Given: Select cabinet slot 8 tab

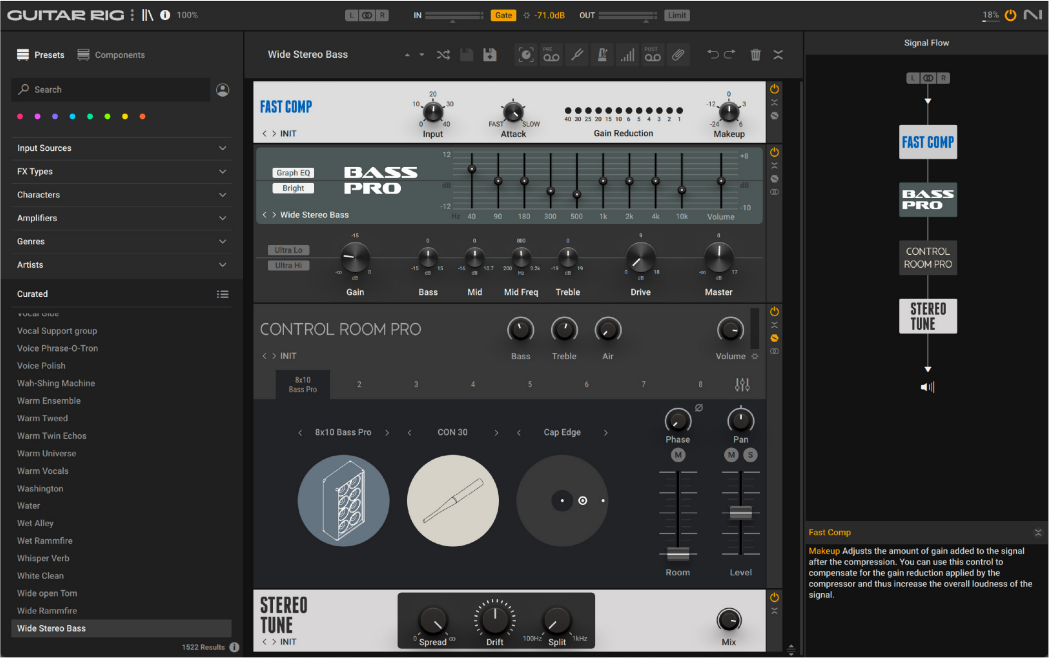Looking at the screenshot, I should [700, 385].
